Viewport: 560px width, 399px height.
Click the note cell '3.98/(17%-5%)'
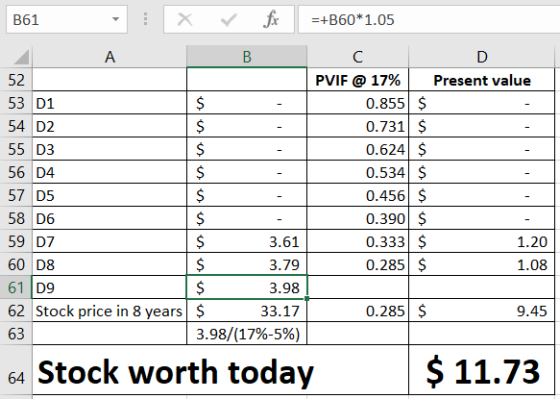pos(247,334)
